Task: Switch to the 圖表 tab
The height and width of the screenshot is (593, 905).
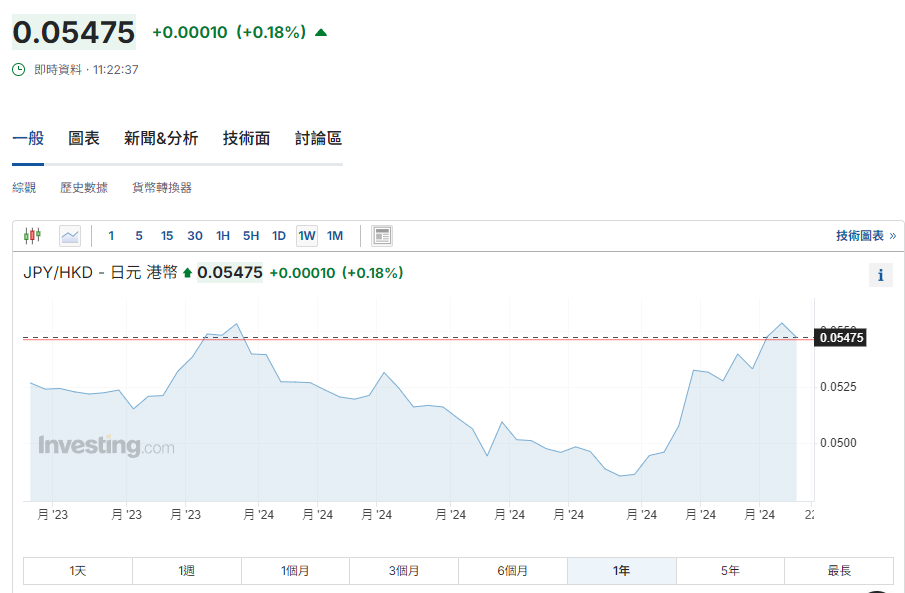Action: click(84, 138)
